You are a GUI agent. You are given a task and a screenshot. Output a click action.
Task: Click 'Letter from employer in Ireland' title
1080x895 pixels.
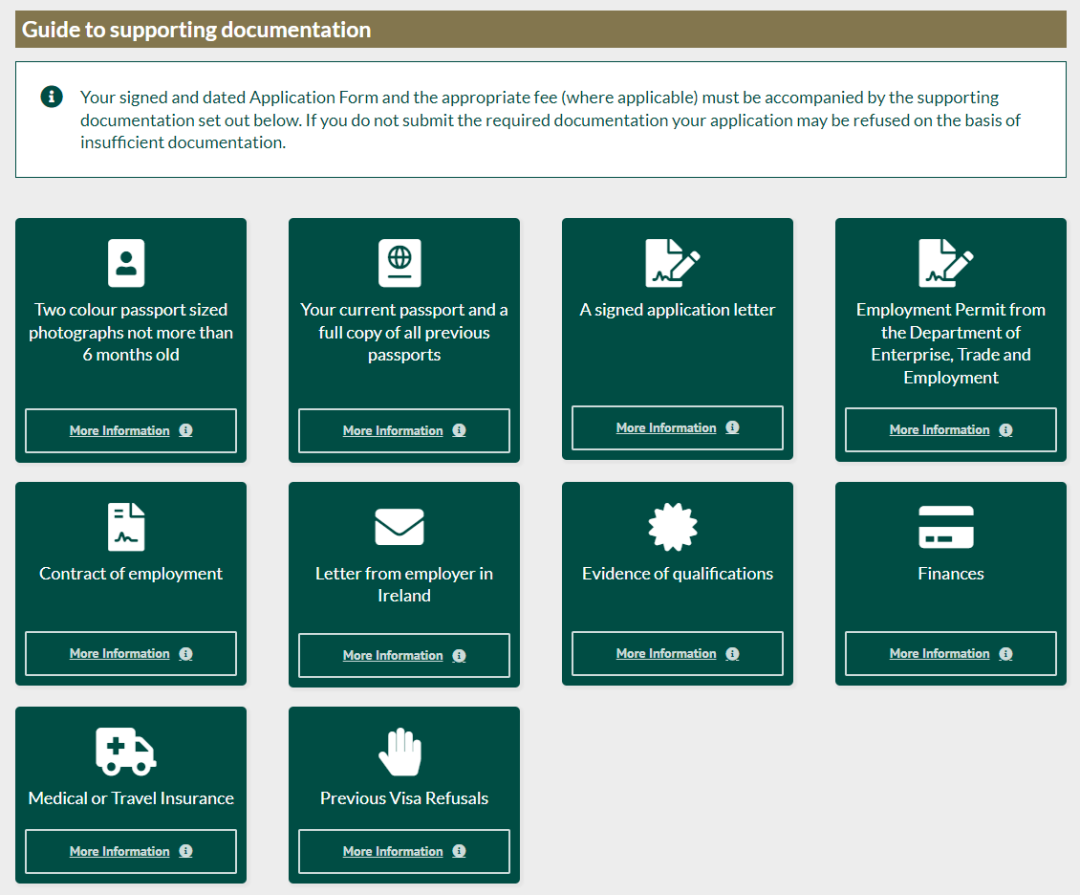point(404,584)
